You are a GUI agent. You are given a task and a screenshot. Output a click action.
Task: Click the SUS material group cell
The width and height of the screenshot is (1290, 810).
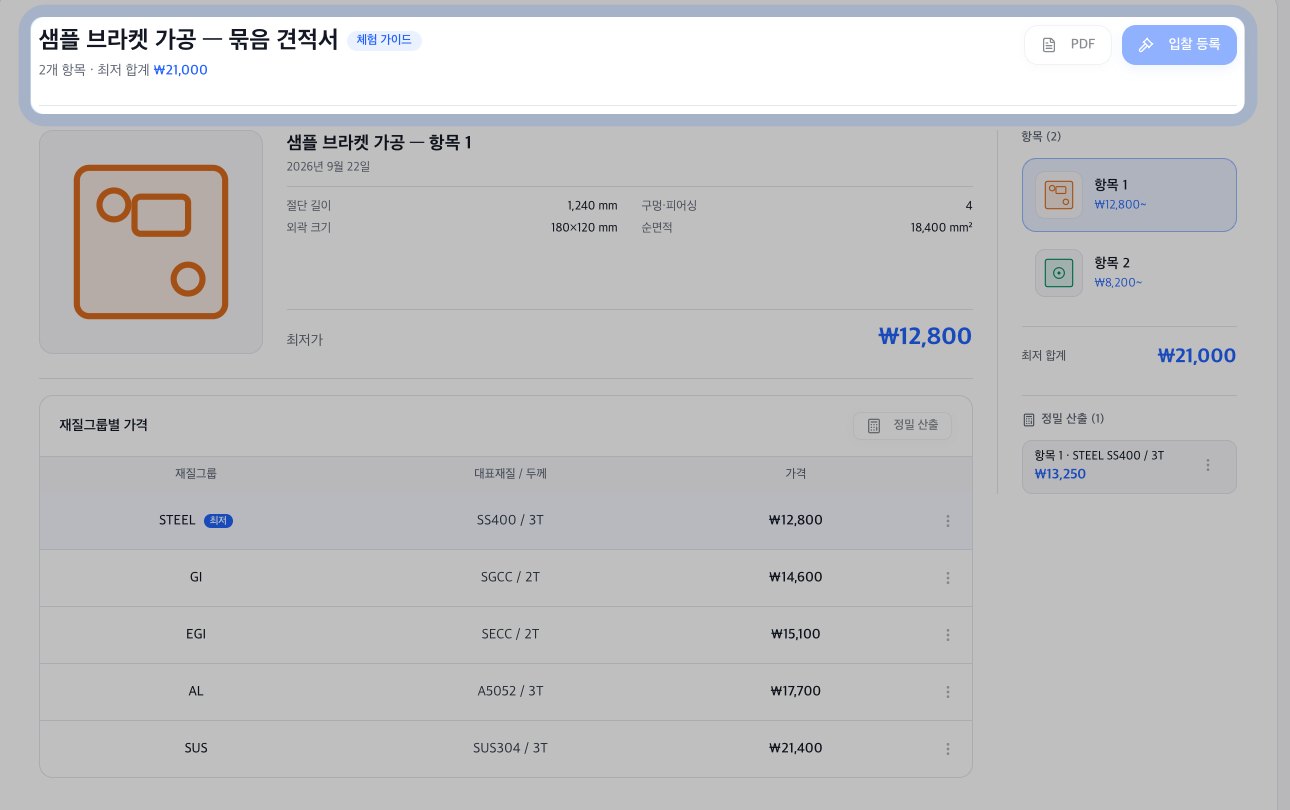coord(196,749)
